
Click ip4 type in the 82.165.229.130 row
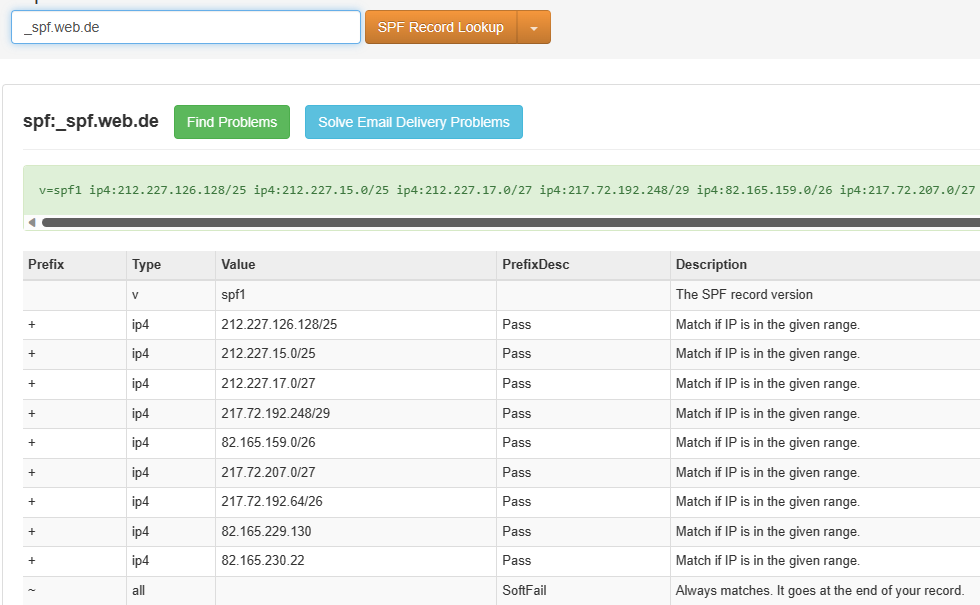click(x=140, y=531)
